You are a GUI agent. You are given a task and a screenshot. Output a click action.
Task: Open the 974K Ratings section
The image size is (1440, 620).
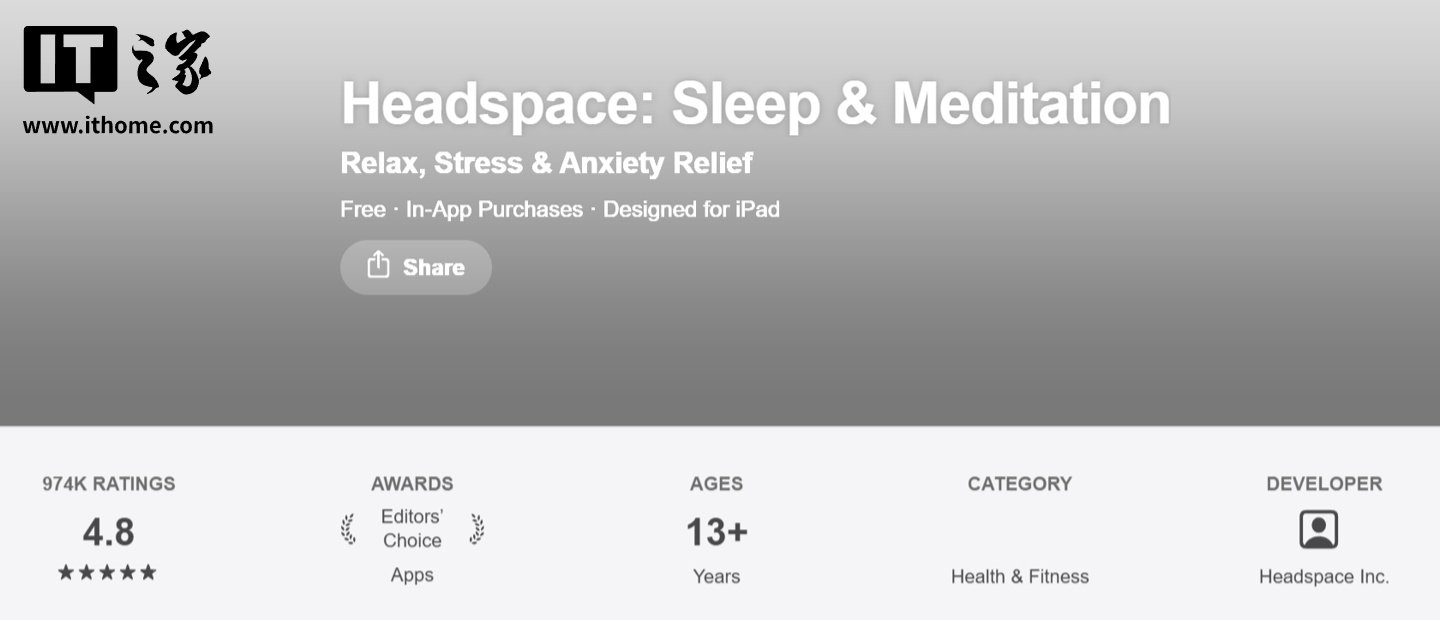point(107,484)
